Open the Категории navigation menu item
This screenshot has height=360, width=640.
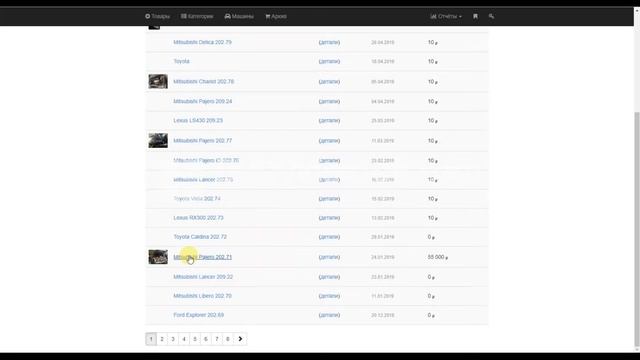coord(197,16)
